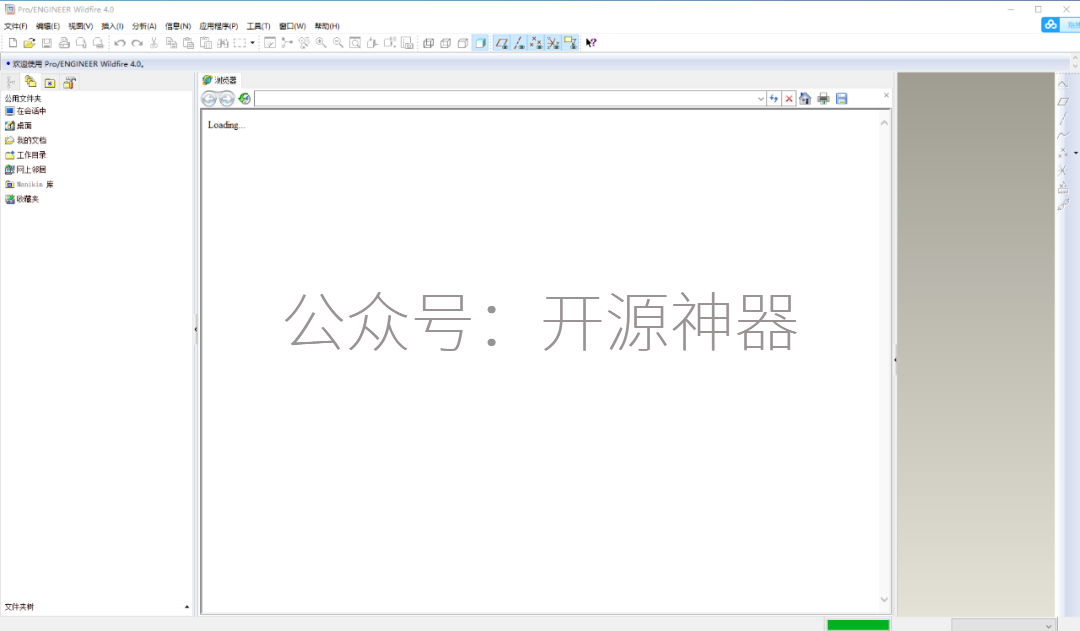Toggle datum points display
Image resolution: width=1080 pixels, height=631 pixels.
coord(537,43)
